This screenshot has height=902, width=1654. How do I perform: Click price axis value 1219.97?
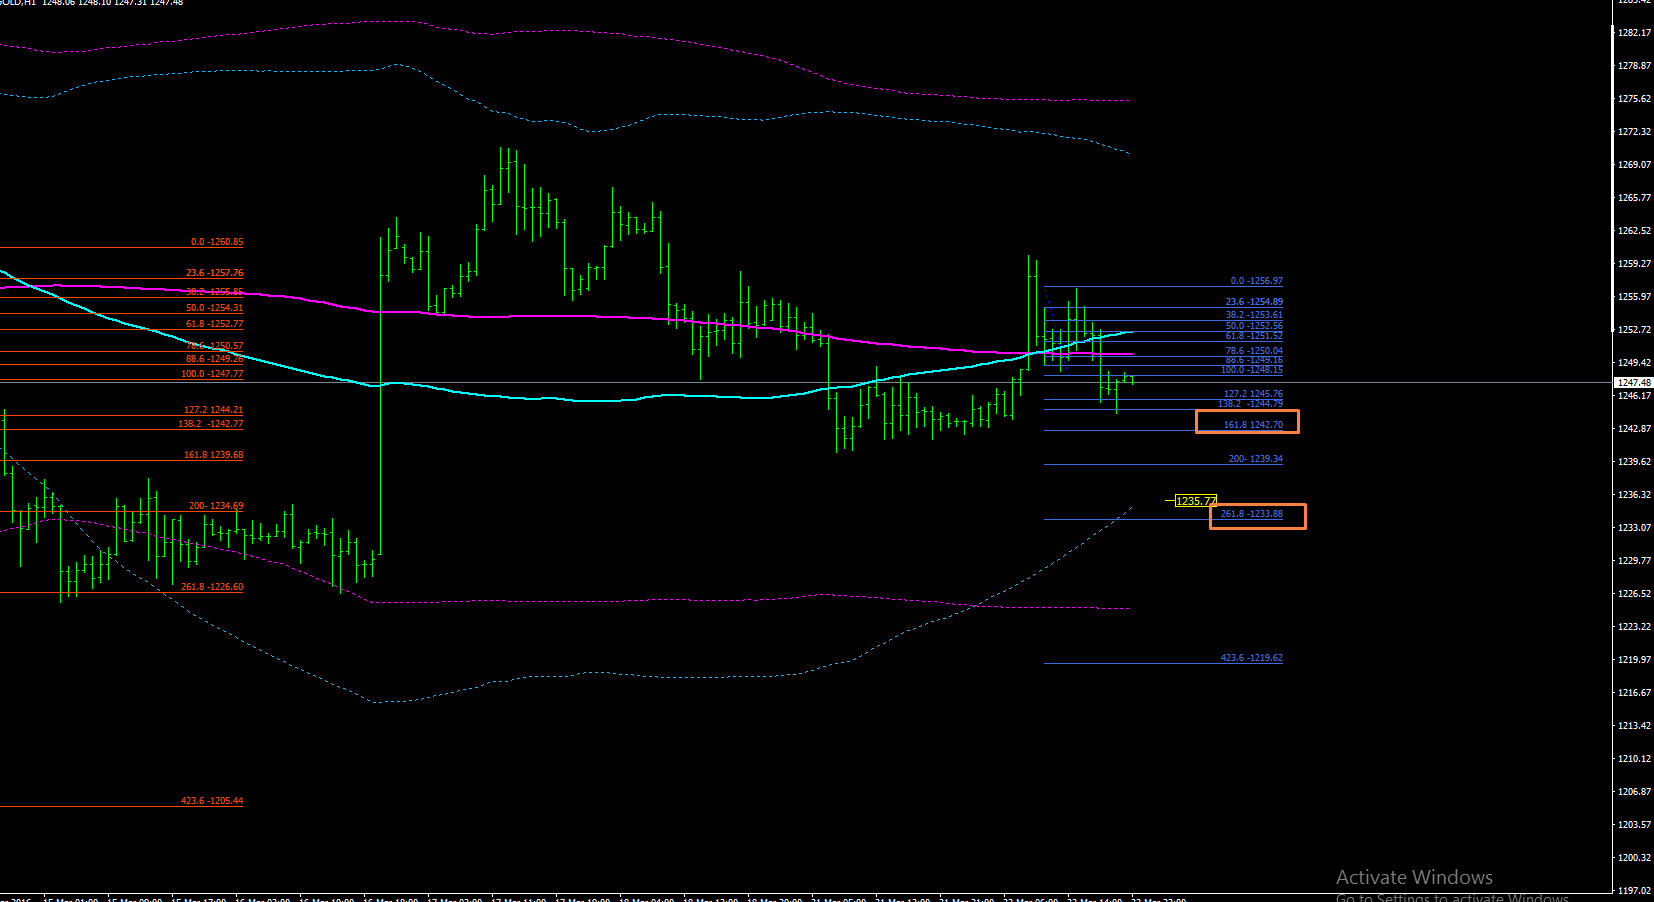click(1634, 660)
